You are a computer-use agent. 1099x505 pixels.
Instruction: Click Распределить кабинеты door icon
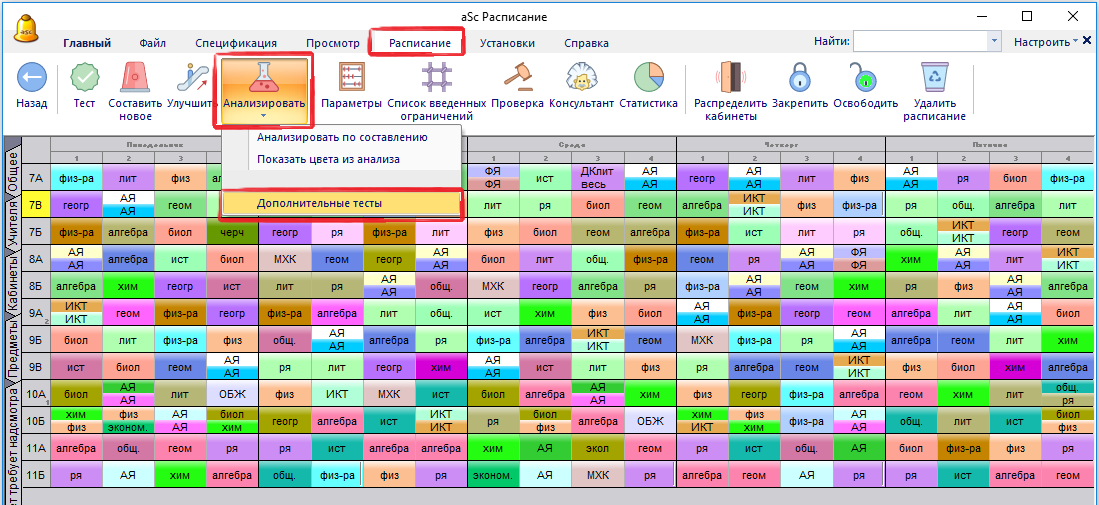click(730, 78)
